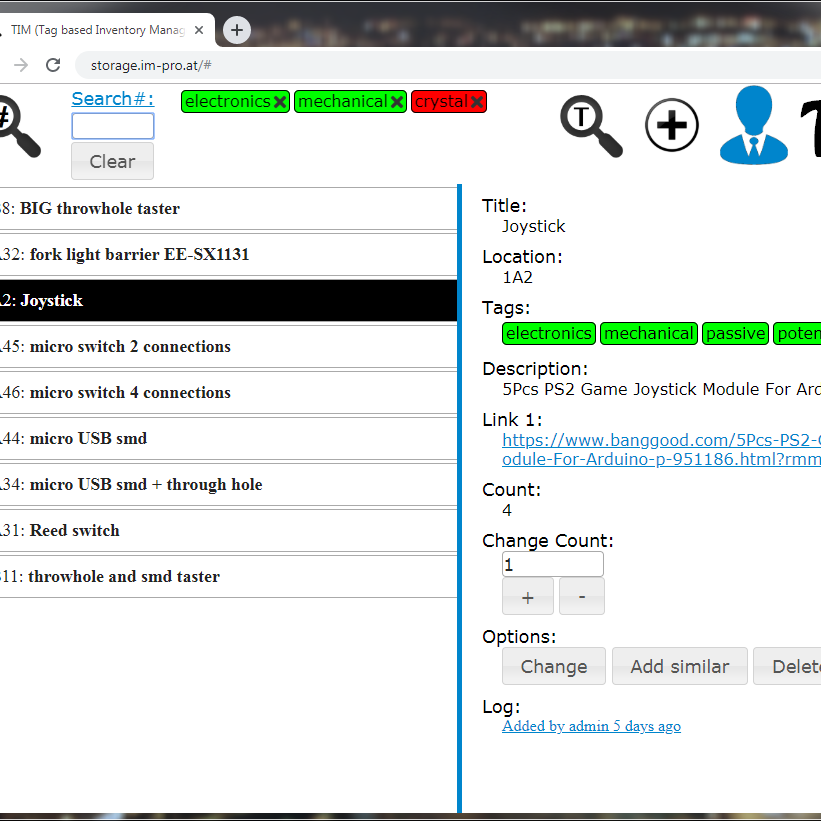Select BIG throwhole taster item
The width and height of the screenshot is (821, 821).
coord(228,208)
